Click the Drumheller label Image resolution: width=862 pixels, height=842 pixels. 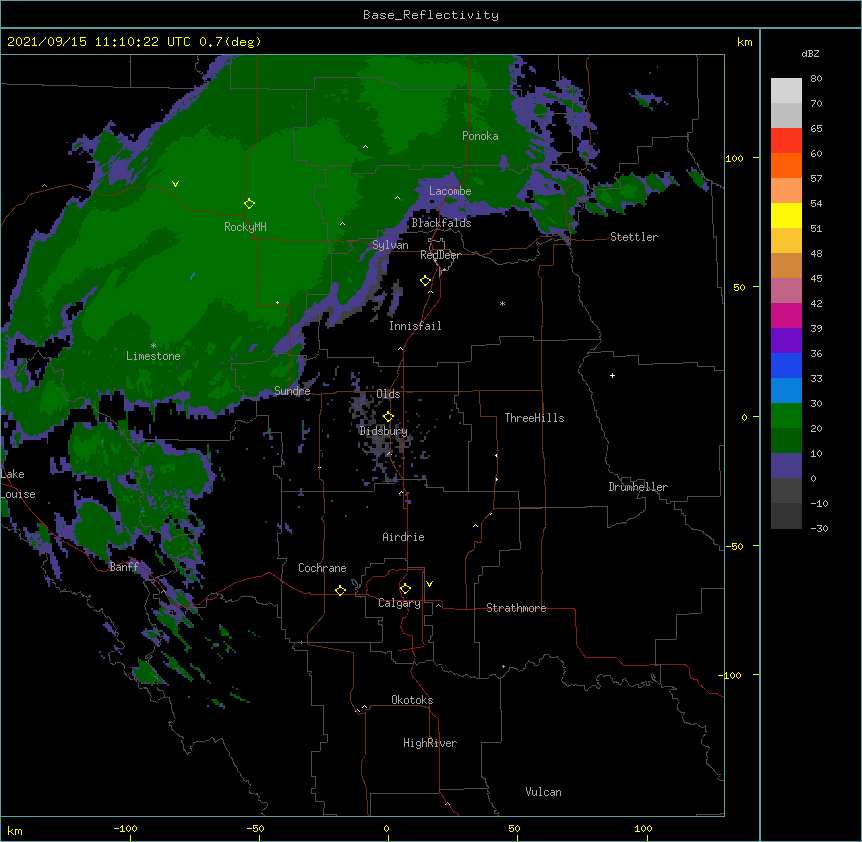tap(638, 487)
